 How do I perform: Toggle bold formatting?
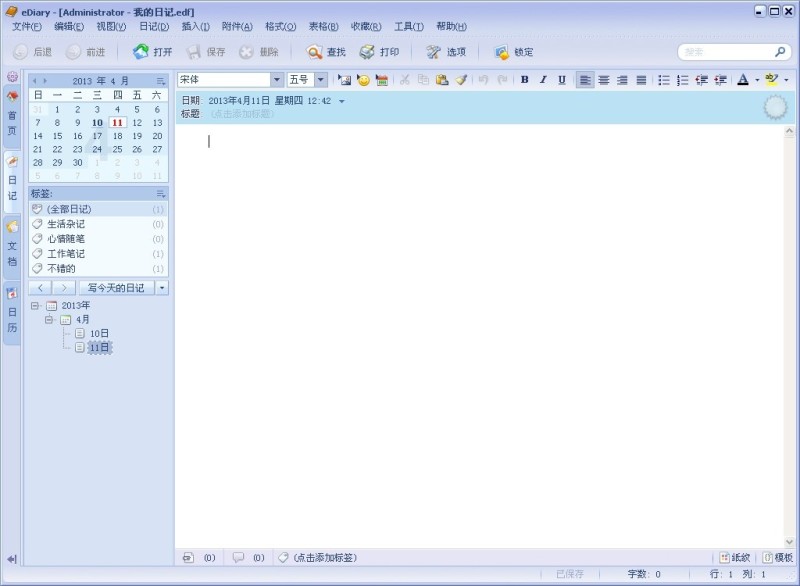click(525, 80)
